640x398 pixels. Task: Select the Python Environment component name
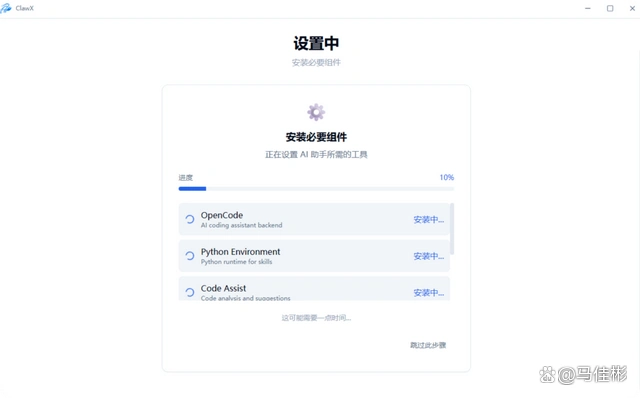[240, 252]
